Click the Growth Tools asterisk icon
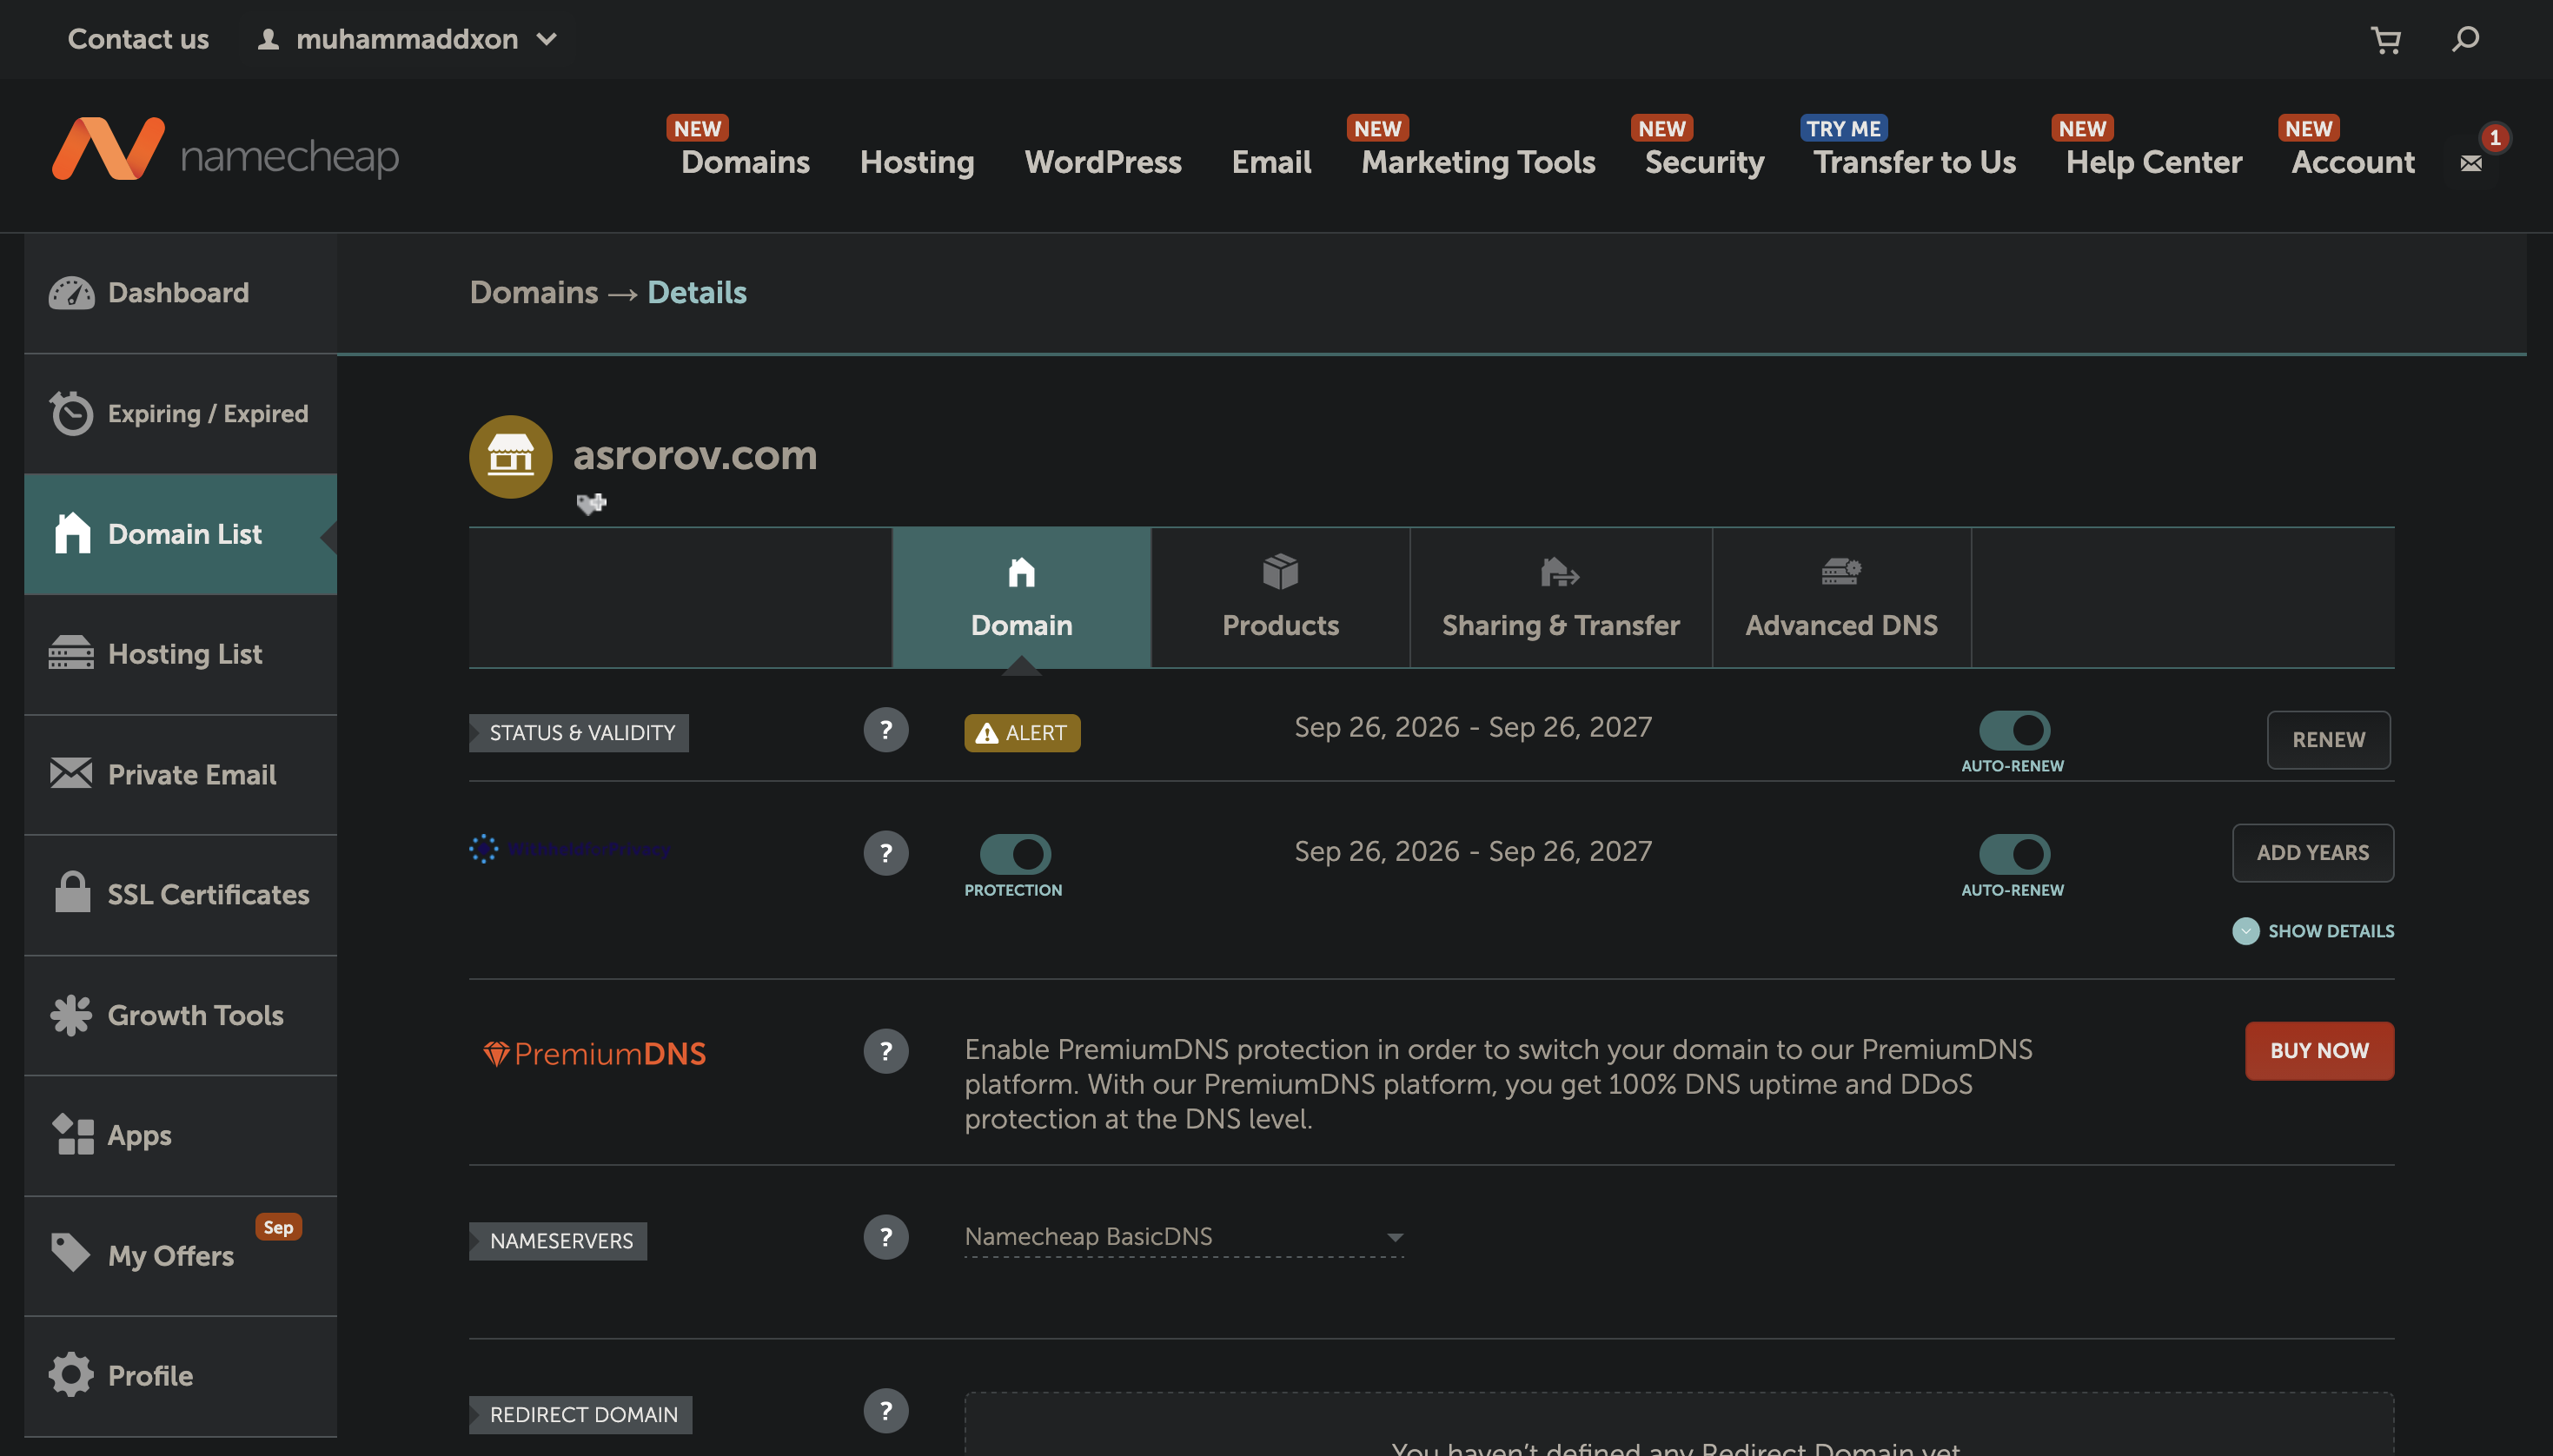 (71, 1015)
